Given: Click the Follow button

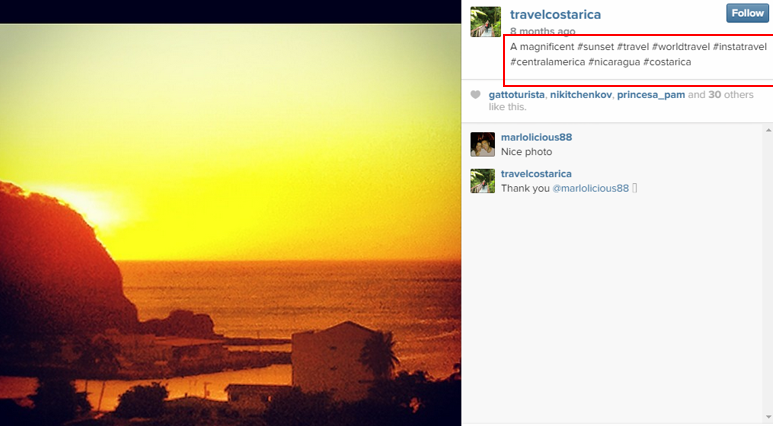Looking at the screenshot, I should pos(747,13).
